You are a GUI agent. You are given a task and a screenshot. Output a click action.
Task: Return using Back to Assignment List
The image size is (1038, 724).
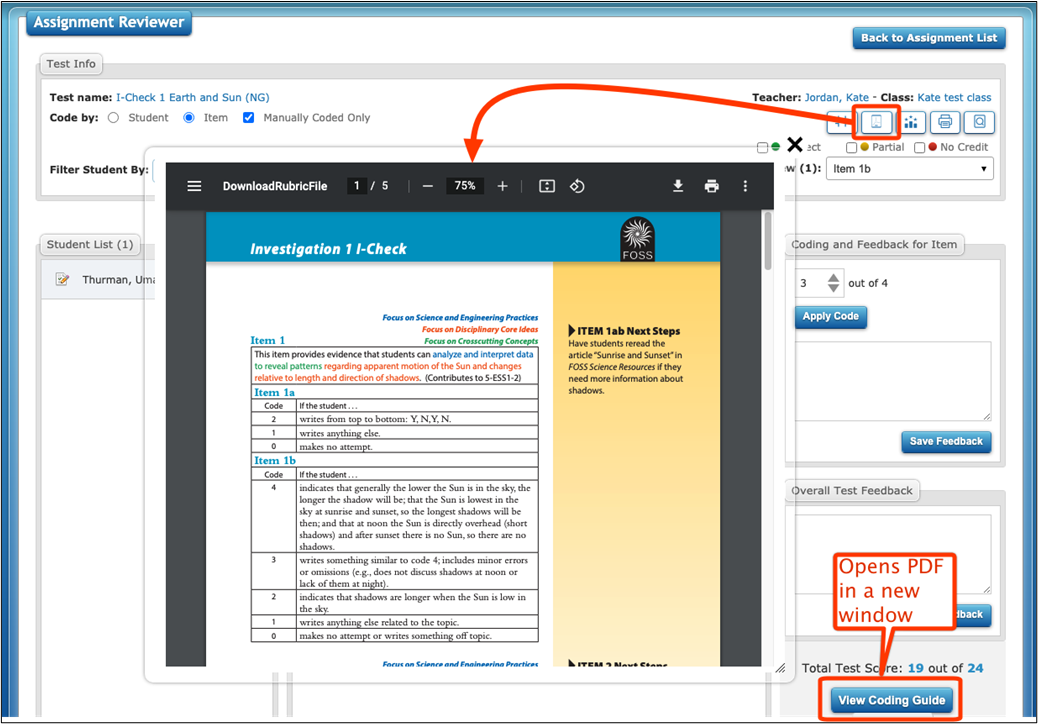[x=928, y=38]
